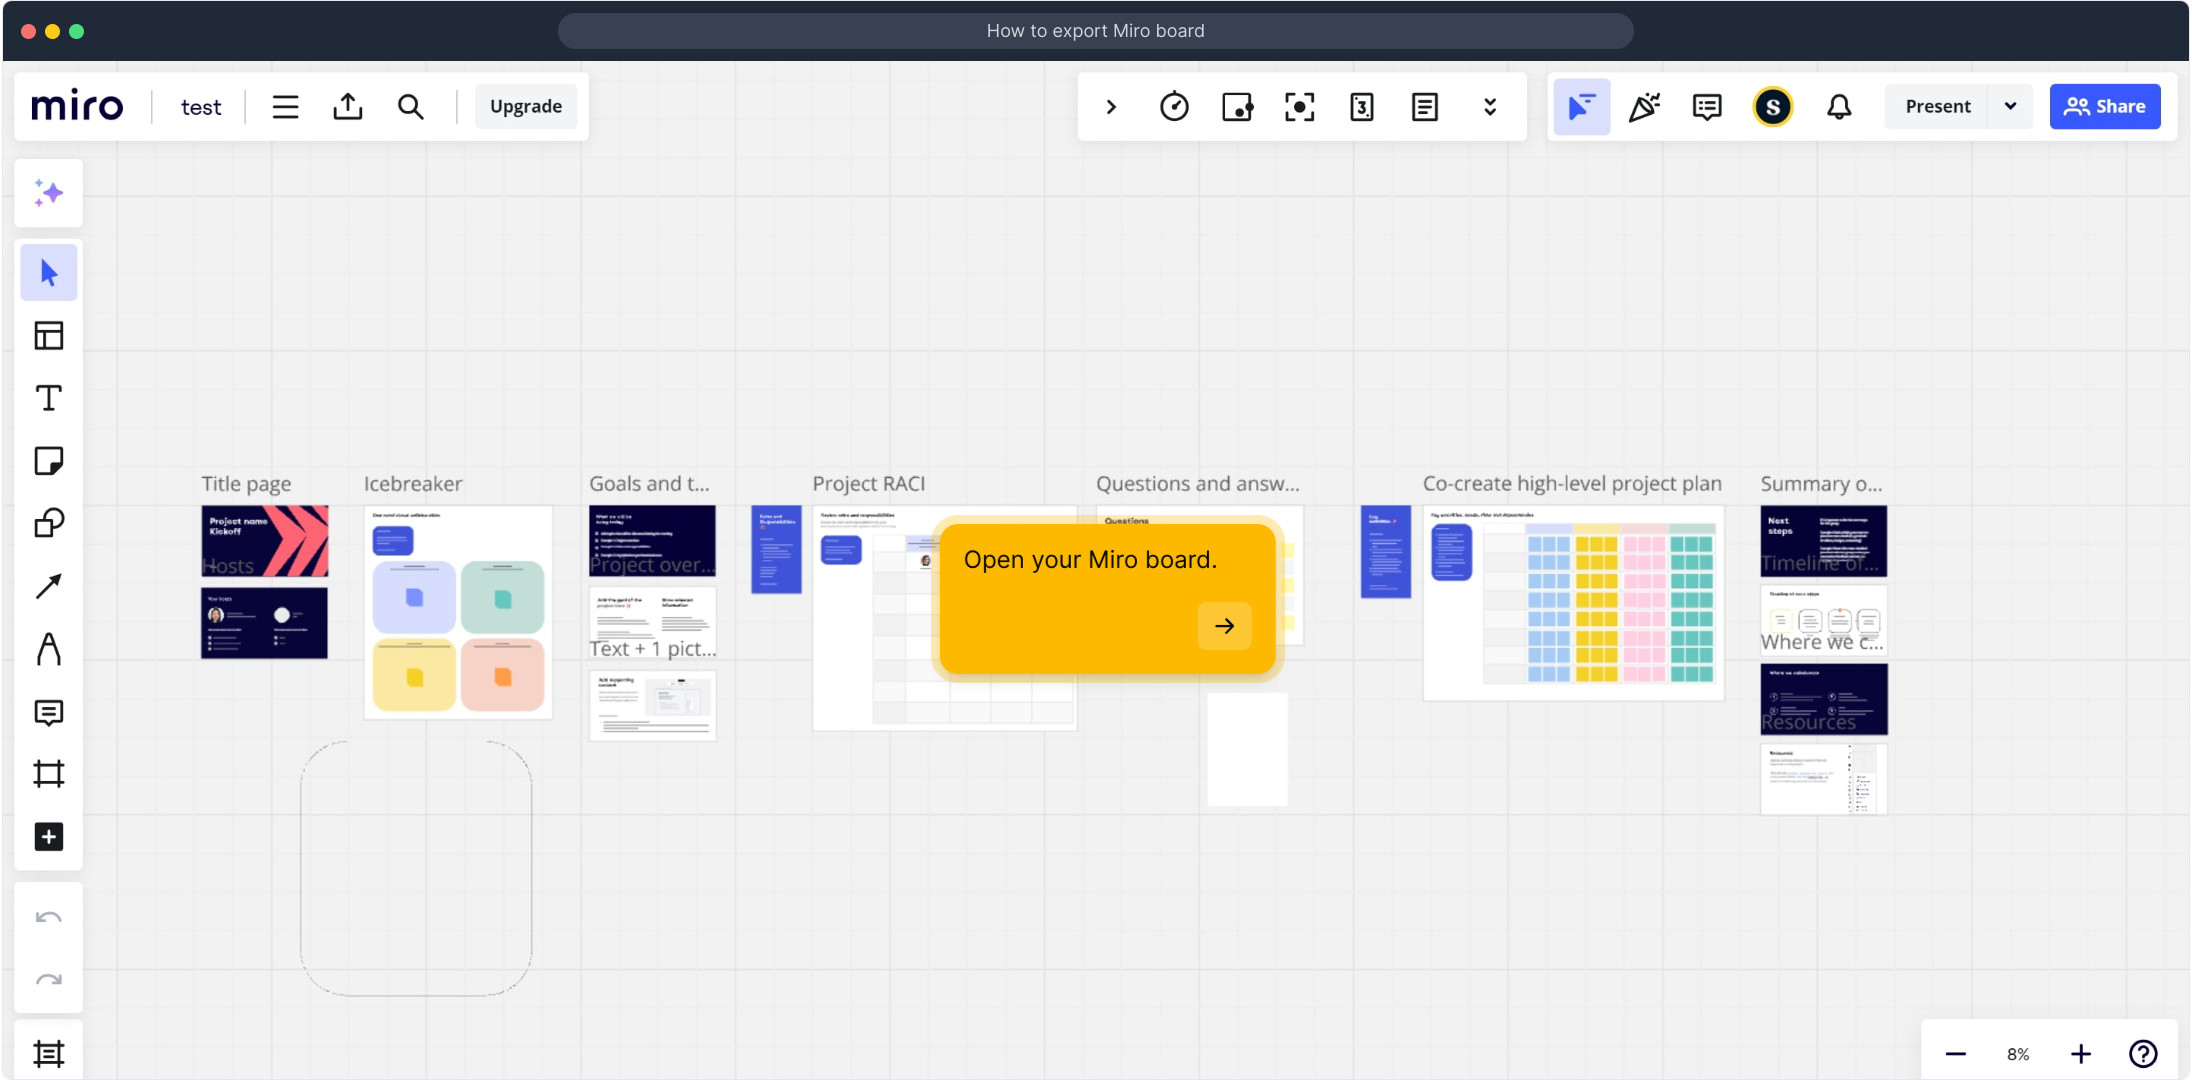Screen dimensions: 2192x1080
Task: Expand more apps double chevron
Action: coord(1490,107)
